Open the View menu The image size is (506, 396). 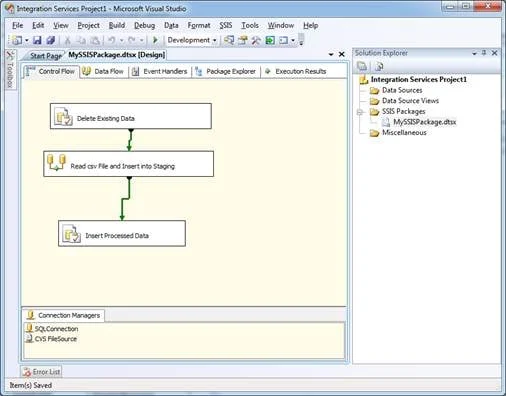point(61,25)
